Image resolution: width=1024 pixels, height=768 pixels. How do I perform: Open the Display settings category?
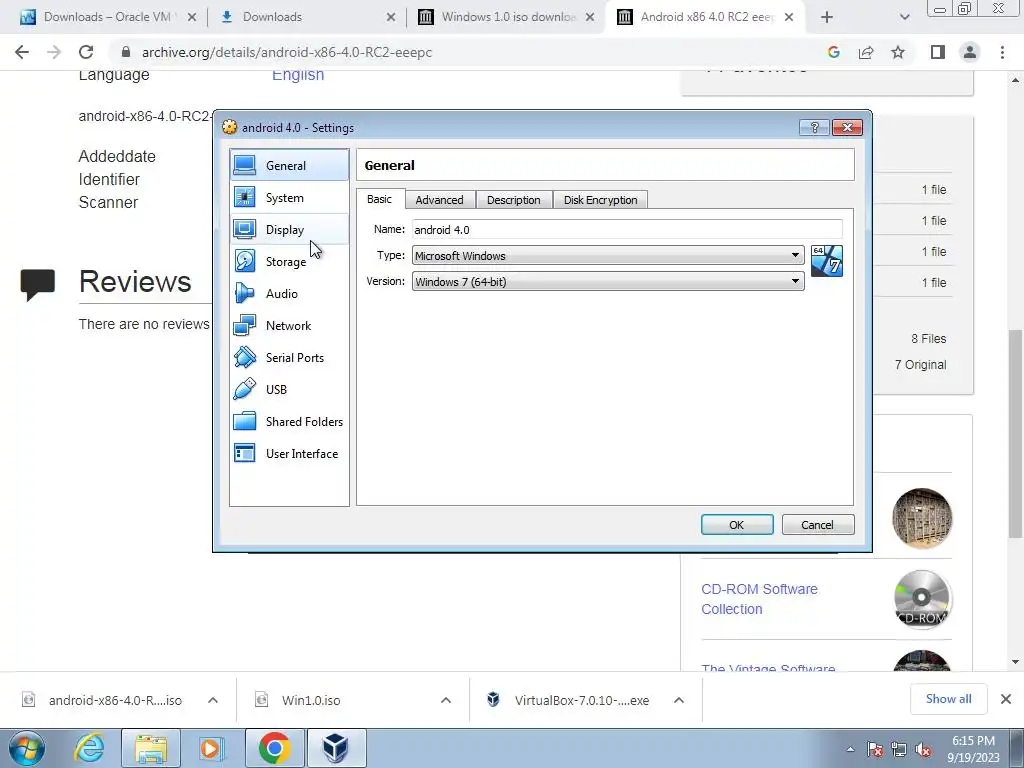click(289, 229)
